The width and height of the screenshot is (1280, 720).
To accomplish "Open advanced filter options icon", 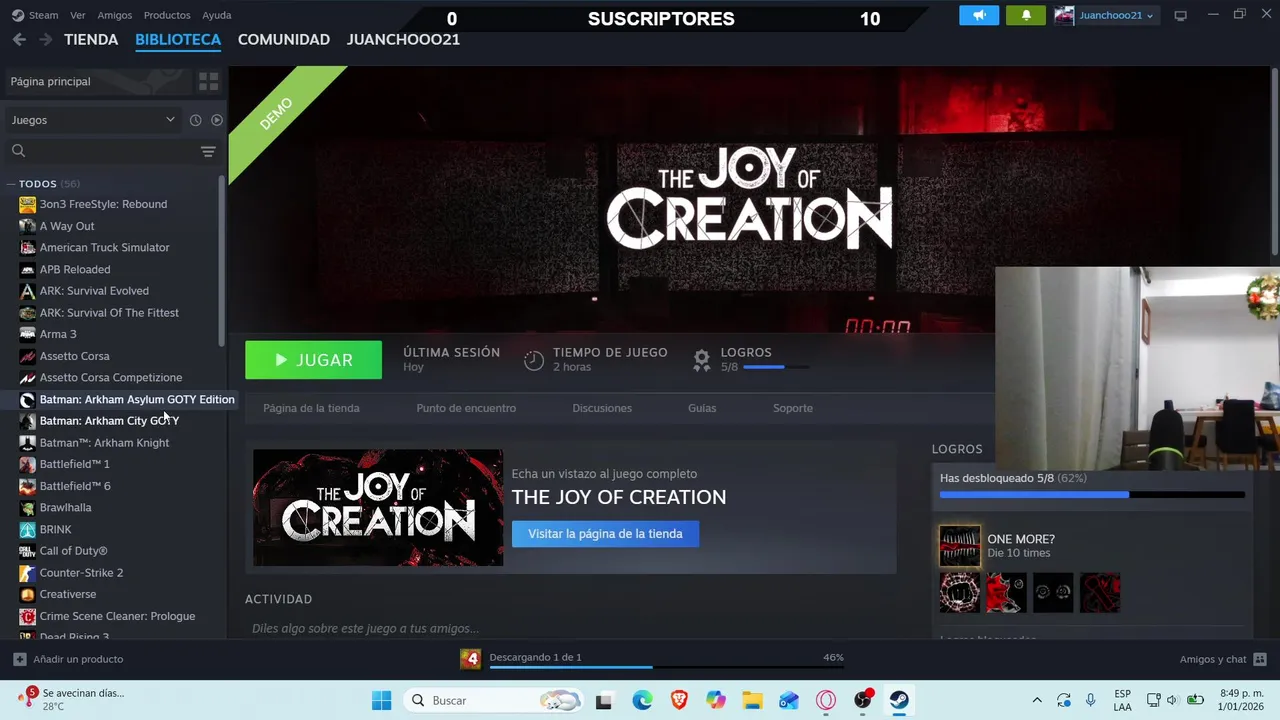I will pos(208,151).
